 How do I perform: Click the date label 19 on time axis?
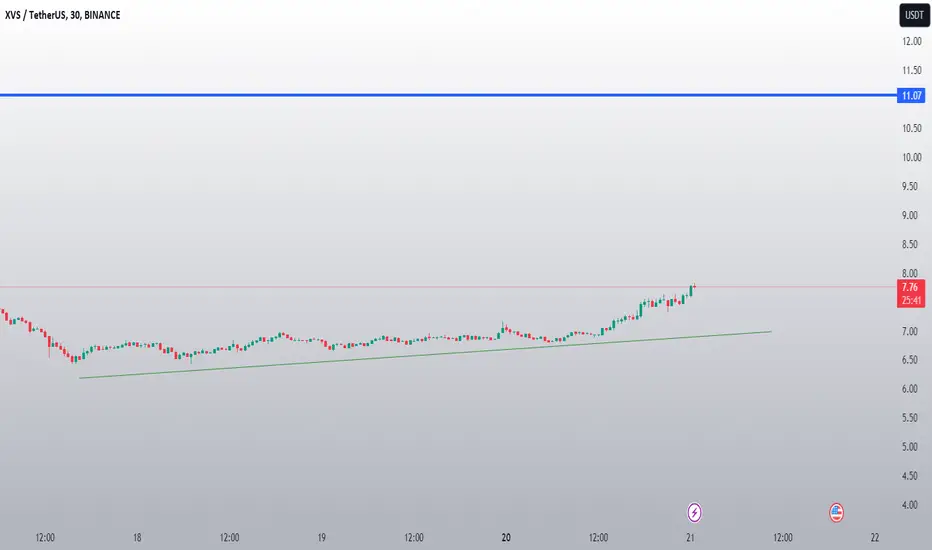322,538
